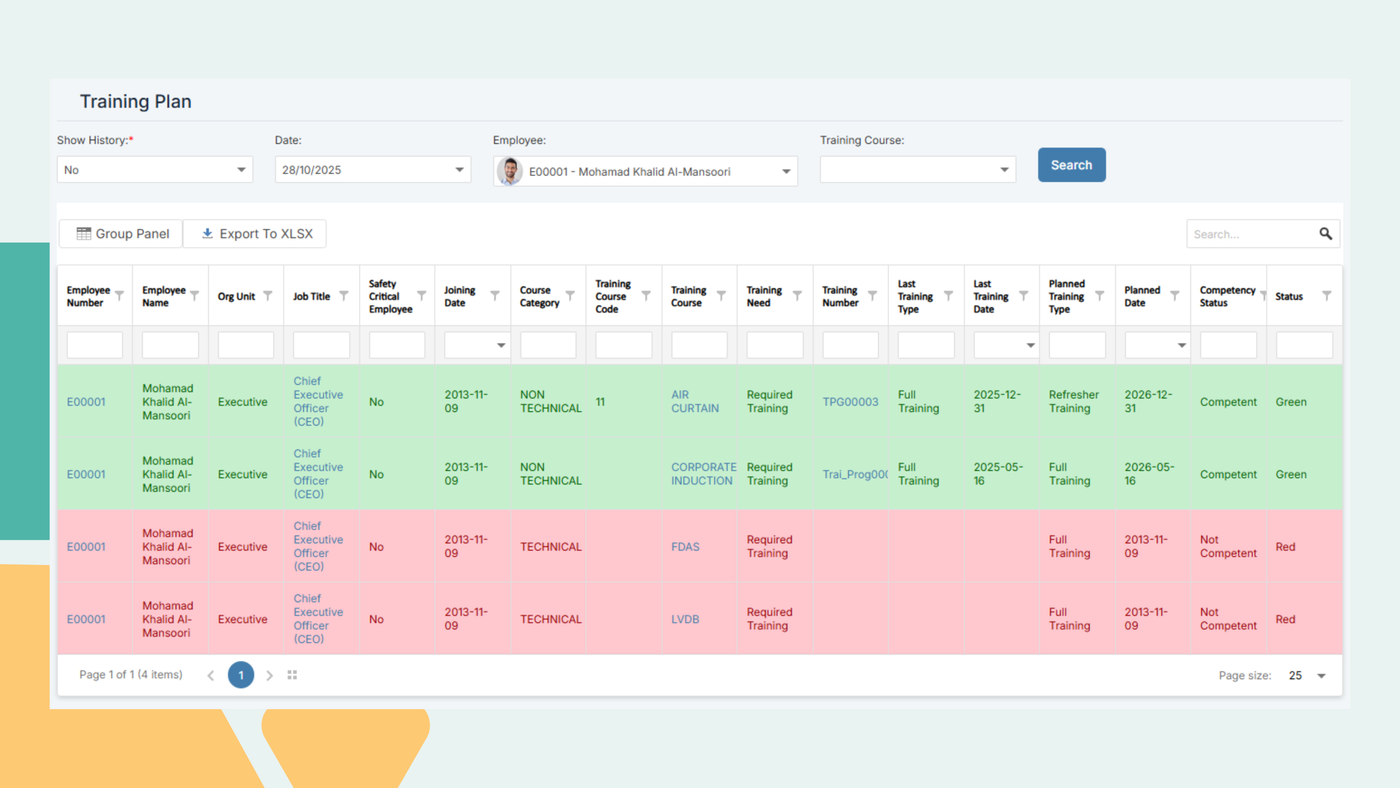
Task: Open the TPG00003 training number link
Action: click(x=850, y=402)
